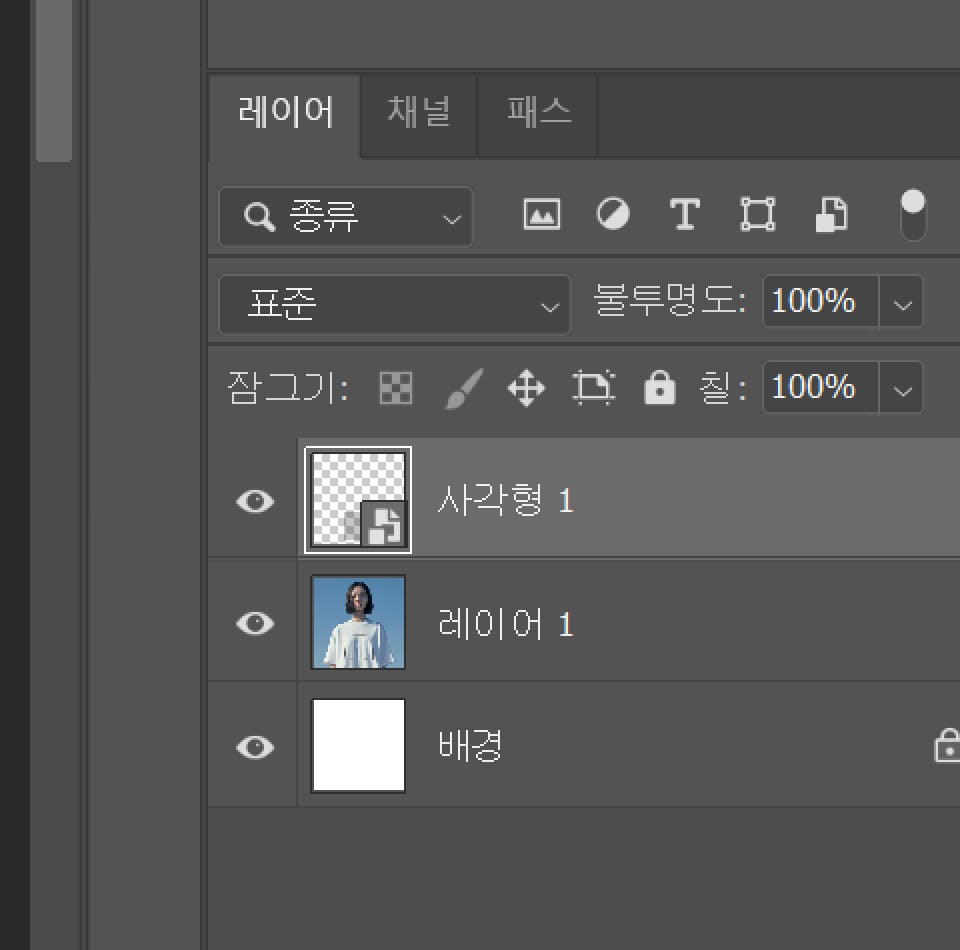Lock all padlock icon
960x950 pixels.
click(659, 388)
